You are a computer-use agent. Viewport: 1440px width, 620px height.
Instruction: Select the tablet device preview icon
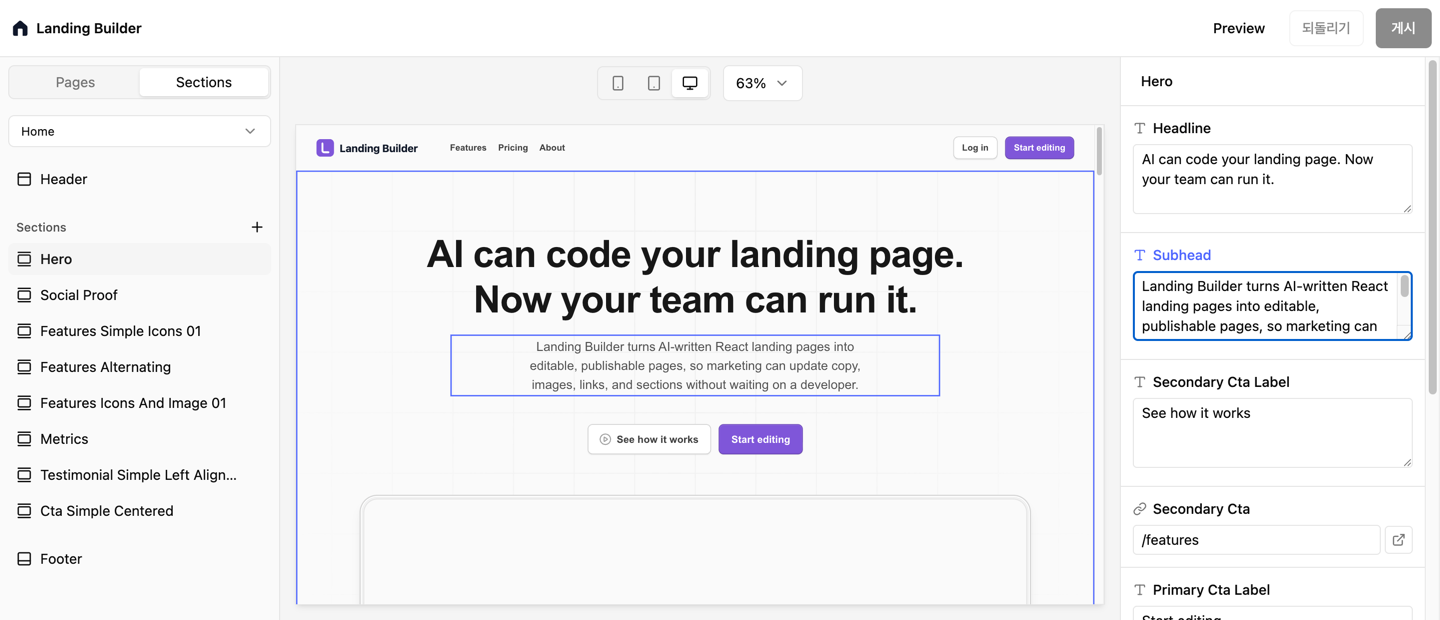pyautogui.click(x=654, y=83)
